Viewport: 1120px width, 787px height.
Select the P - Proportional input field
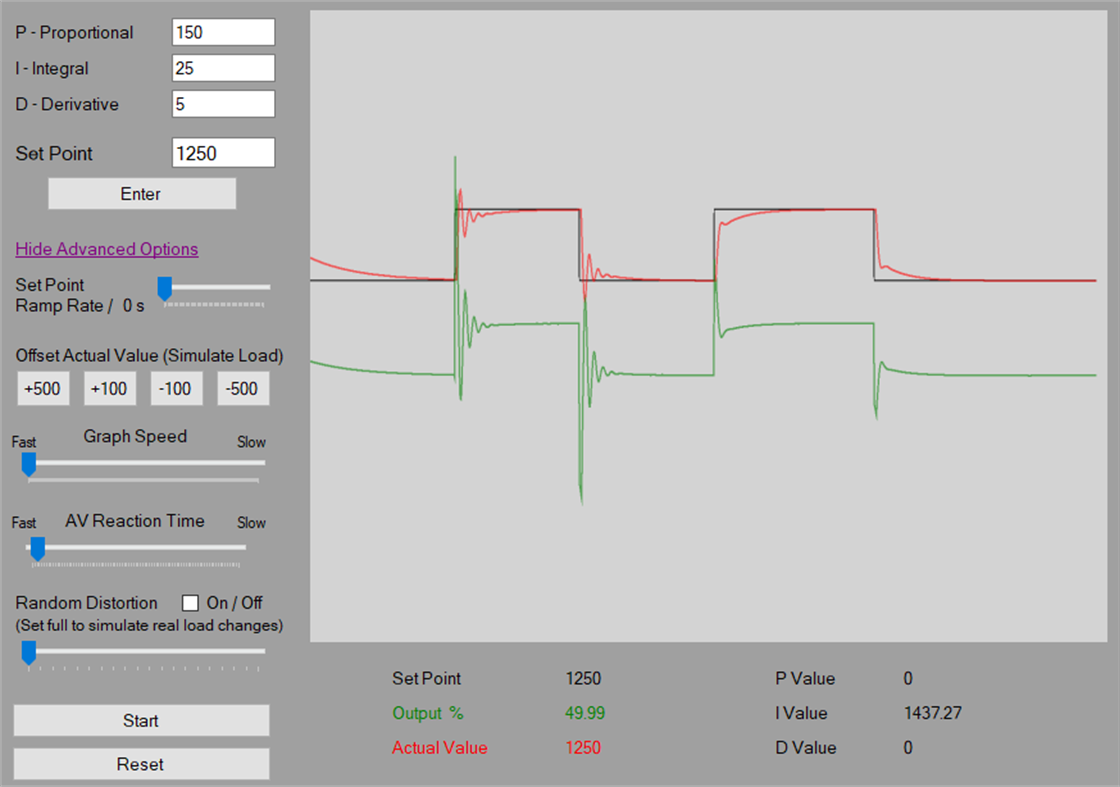[x=222, y=31]
